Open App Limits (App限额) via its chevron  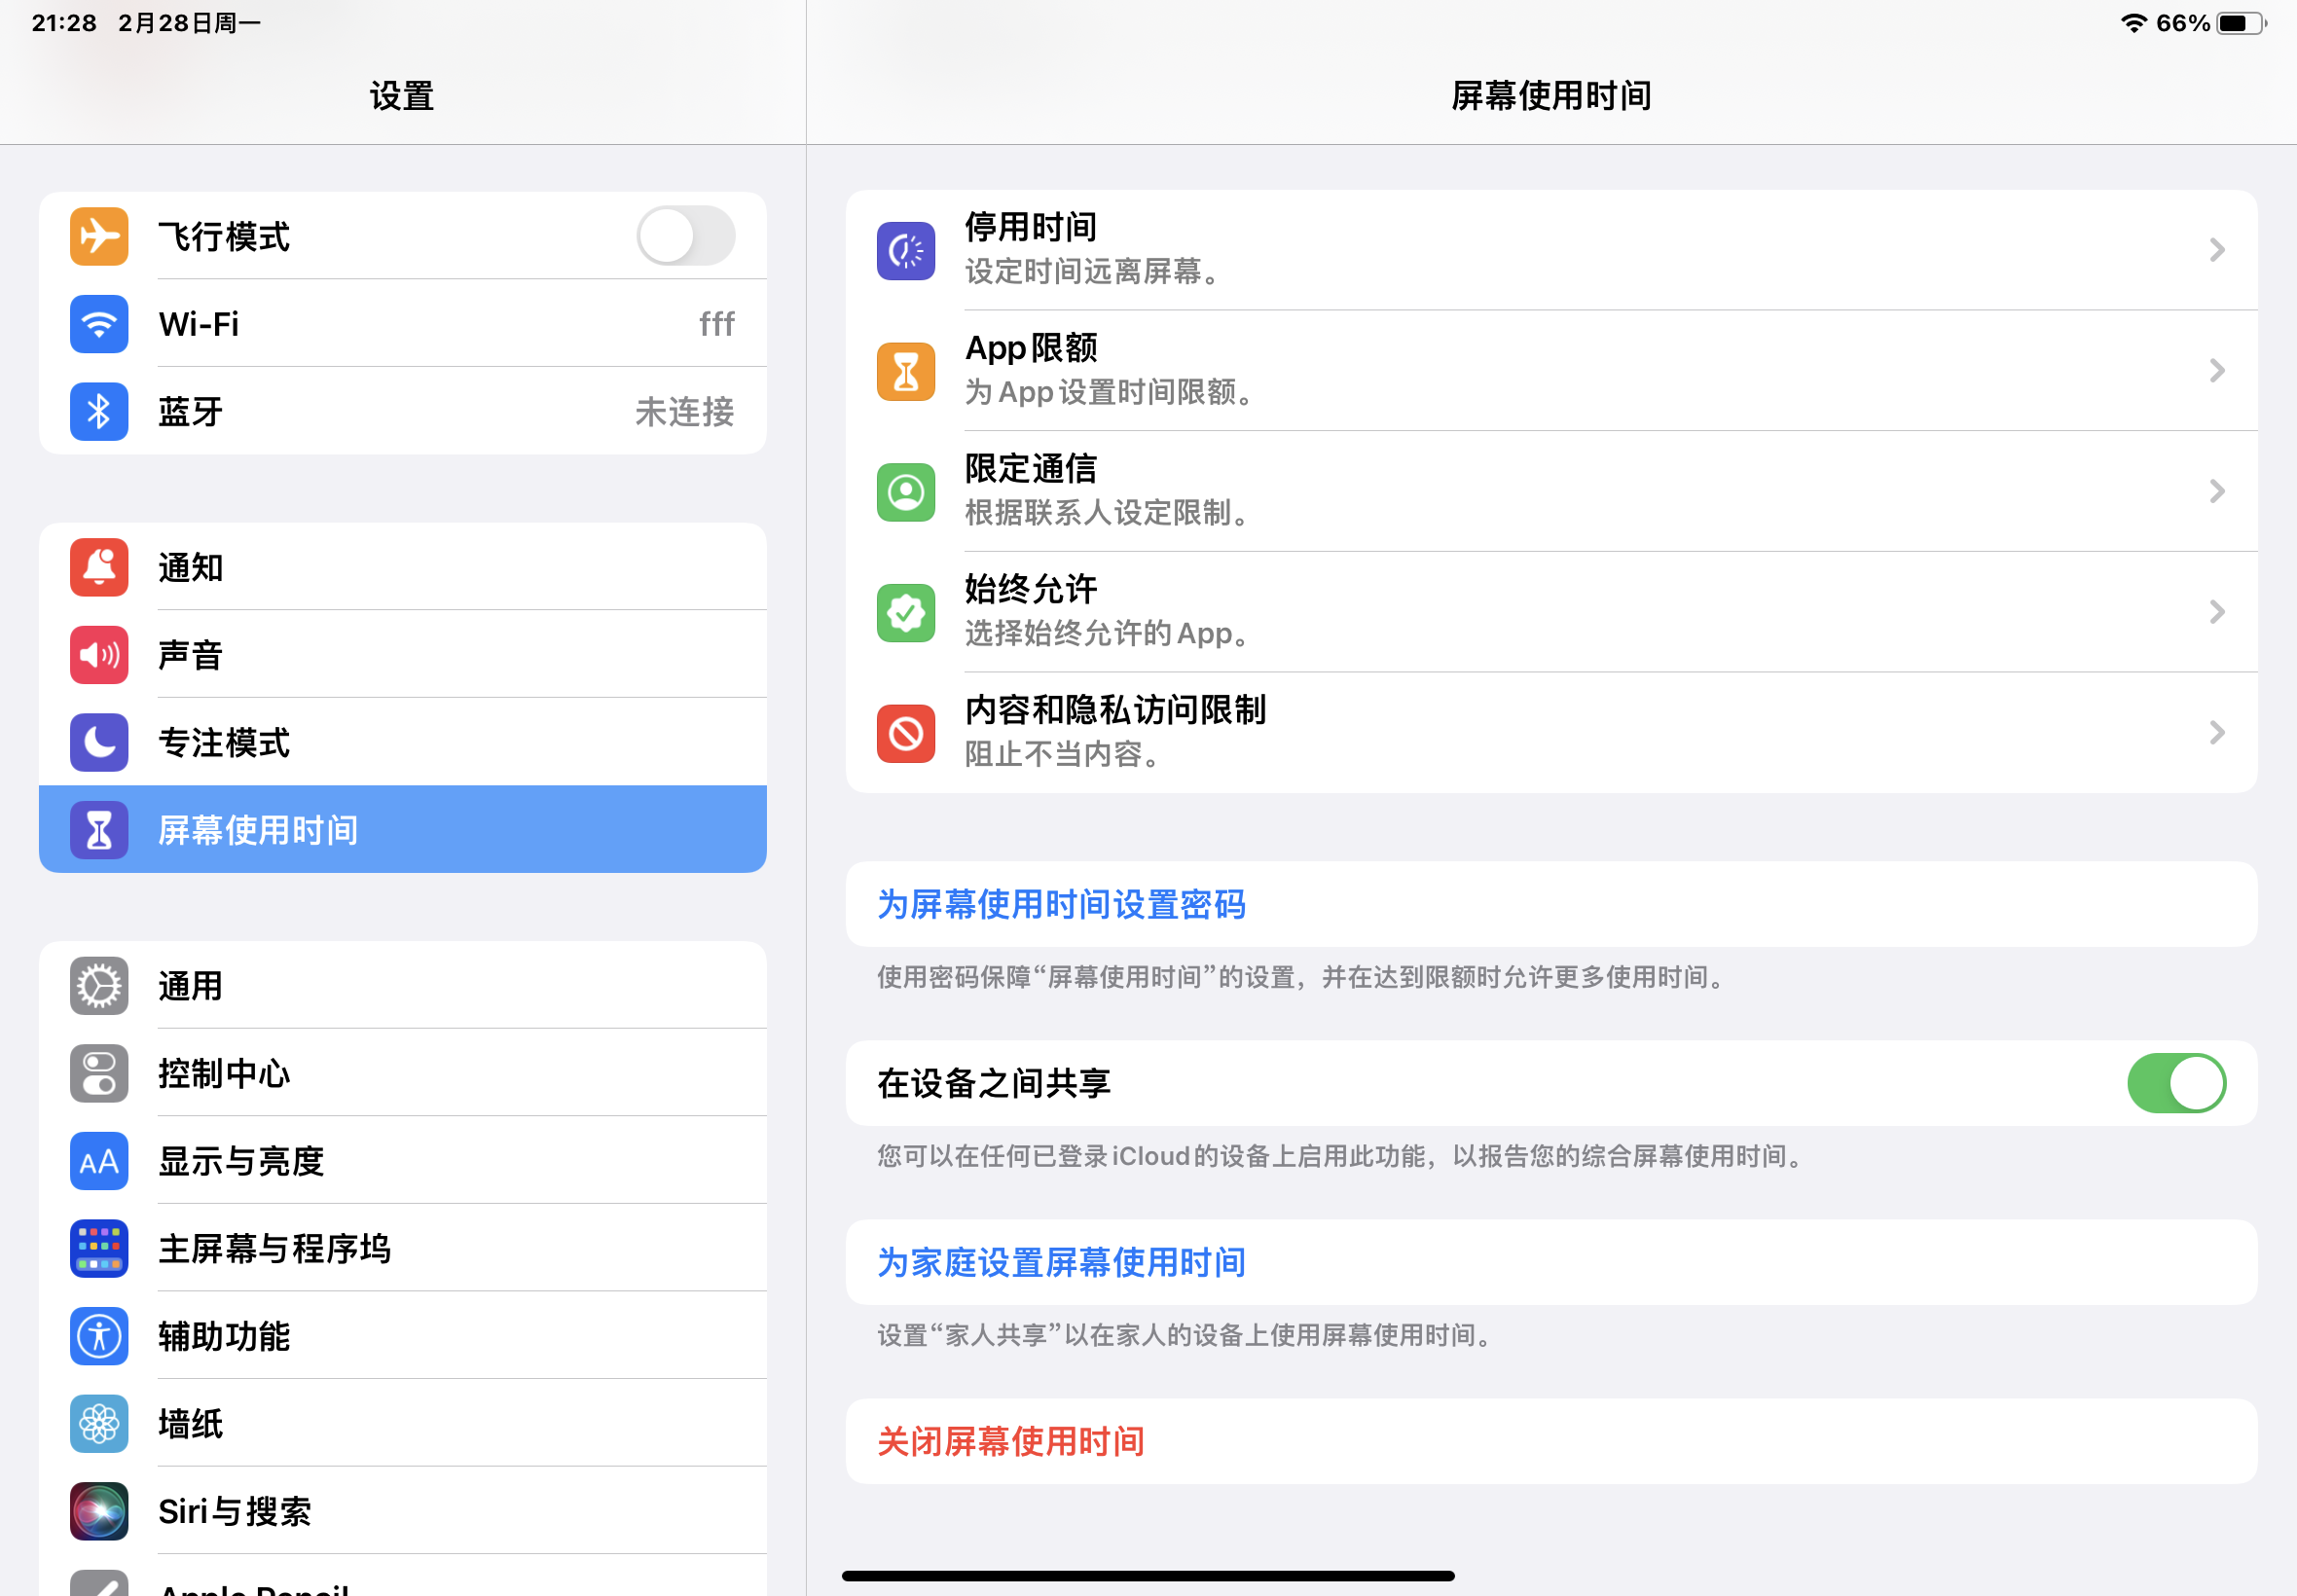pyautogui.click(x=2216, y=371)
